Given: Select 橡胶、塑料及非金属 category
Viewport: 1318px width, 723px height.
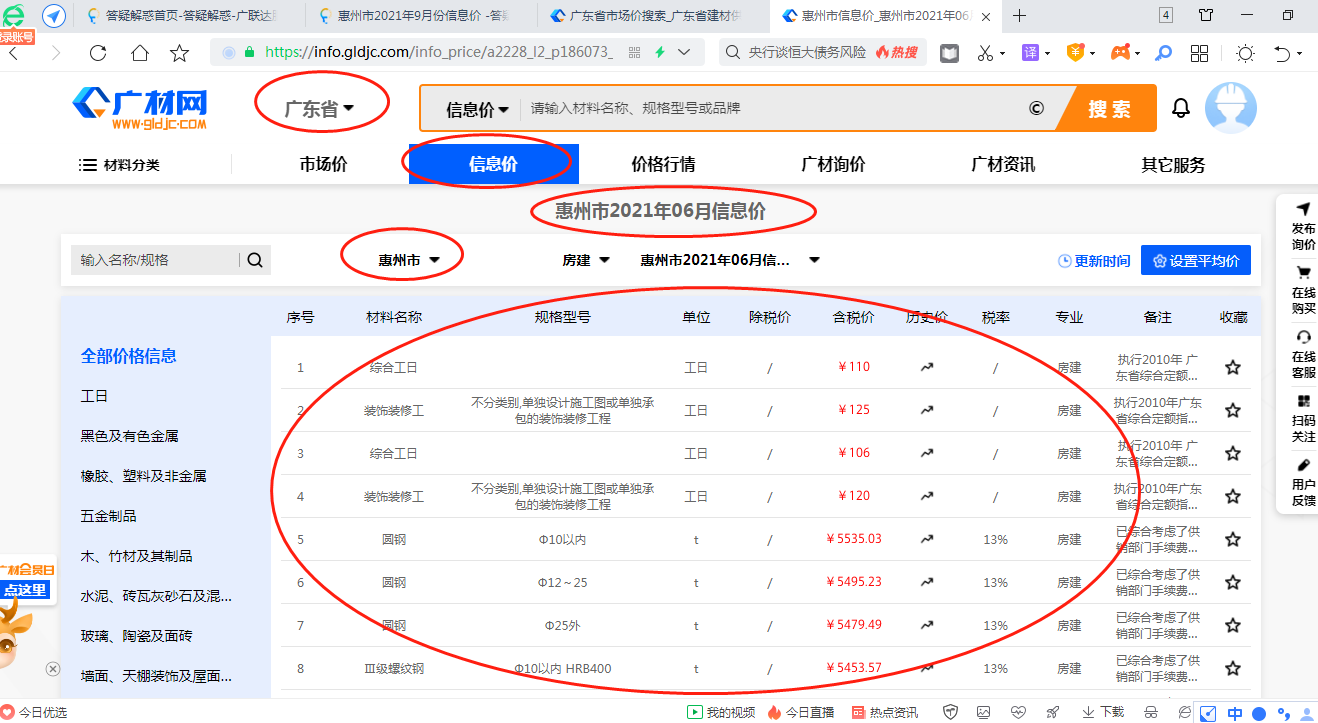Looking at the screenshot, I should [143, 476].
